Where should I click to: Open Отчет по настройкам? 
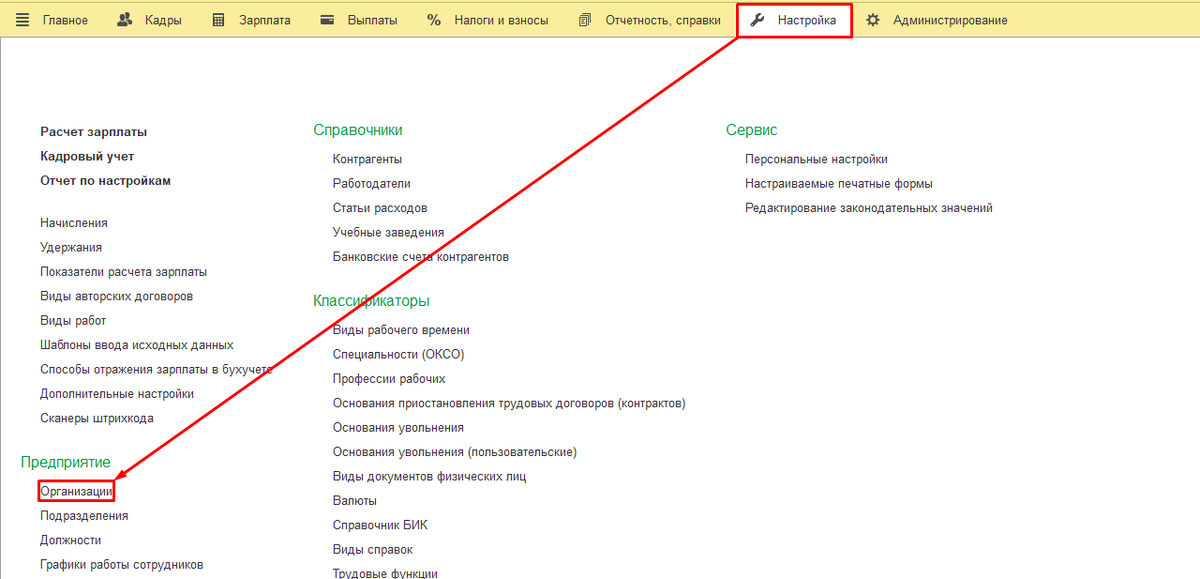tap(106, 181)
